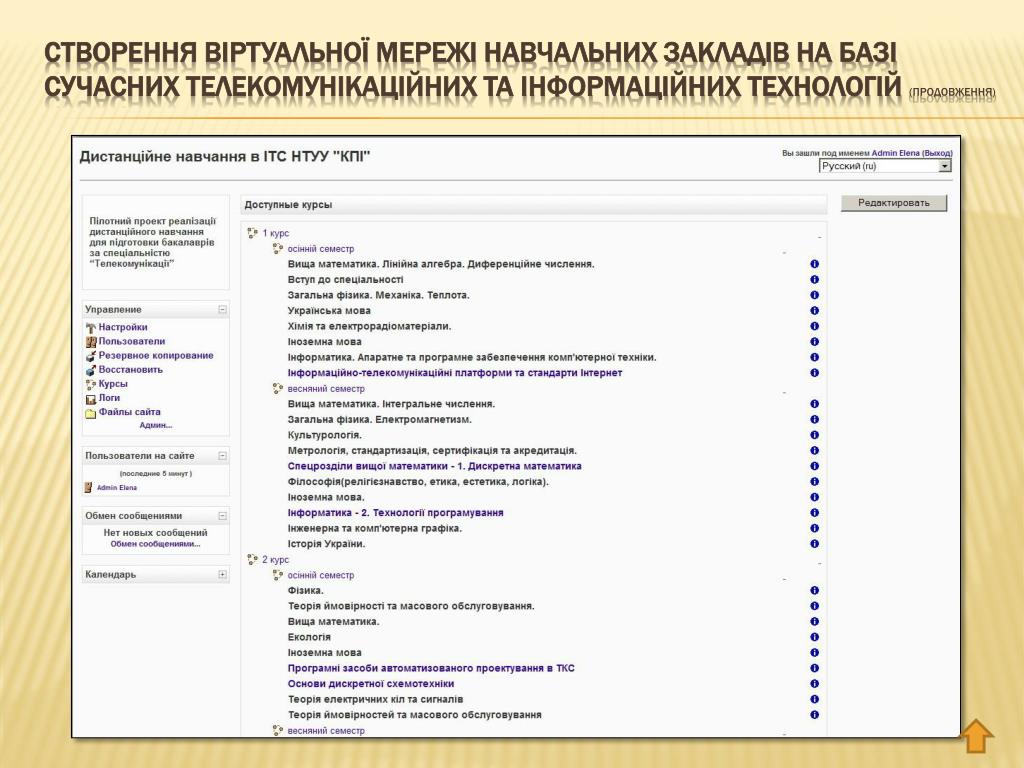Click the Курсы category icon in sidebar

coord(91,385)
